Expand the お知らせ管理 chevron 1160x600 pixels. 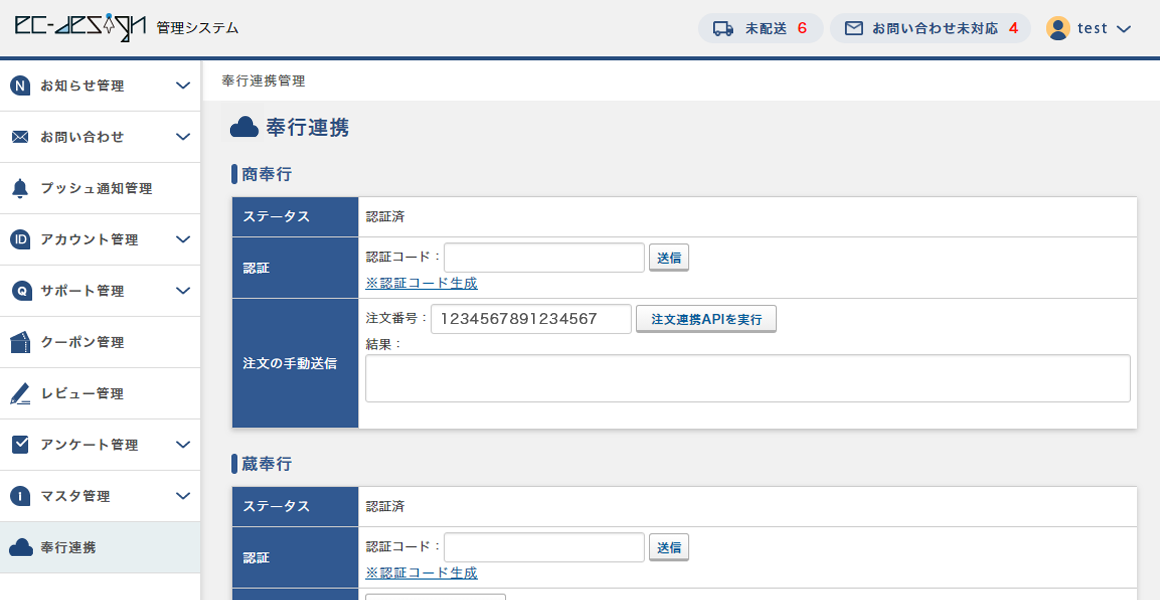click(183, 86)
